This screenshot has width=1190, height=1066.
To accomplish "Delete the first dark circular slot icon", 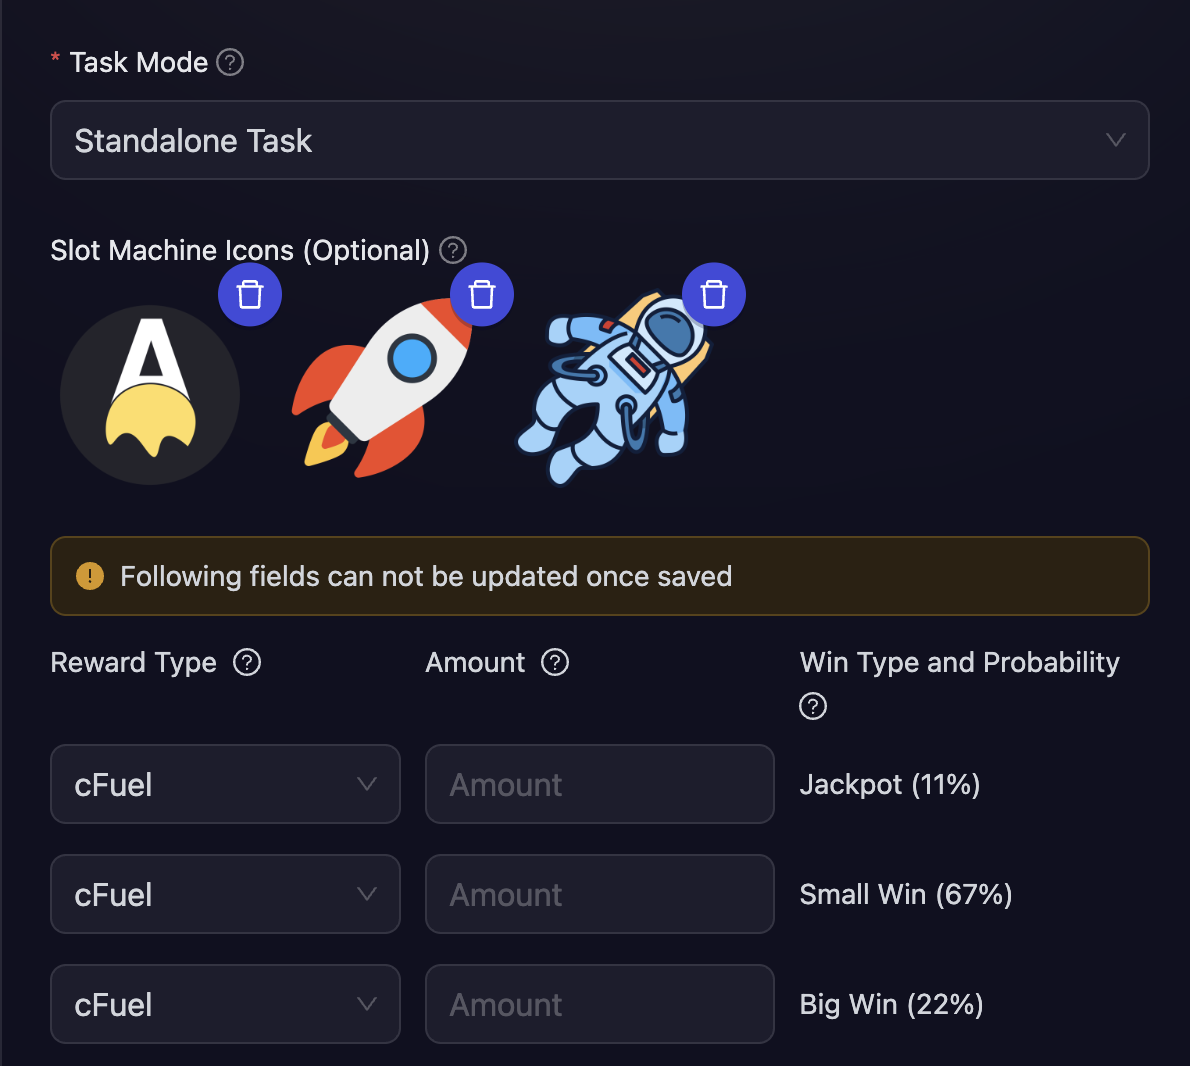I will [250, 294].
